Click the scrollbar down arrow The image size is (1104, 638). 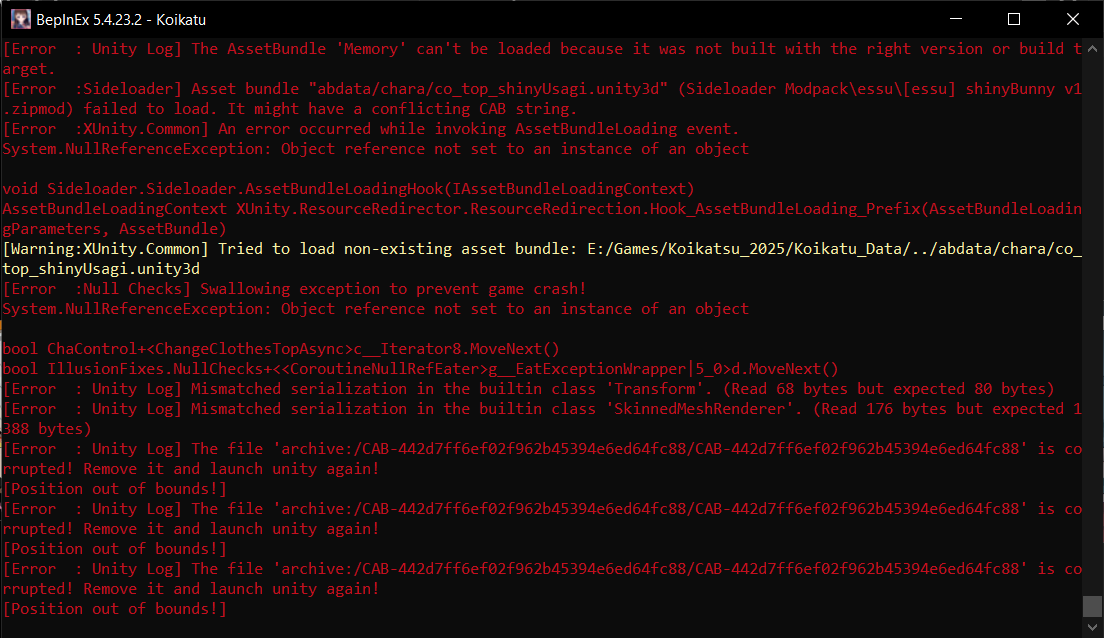[x=1093, y=627]
